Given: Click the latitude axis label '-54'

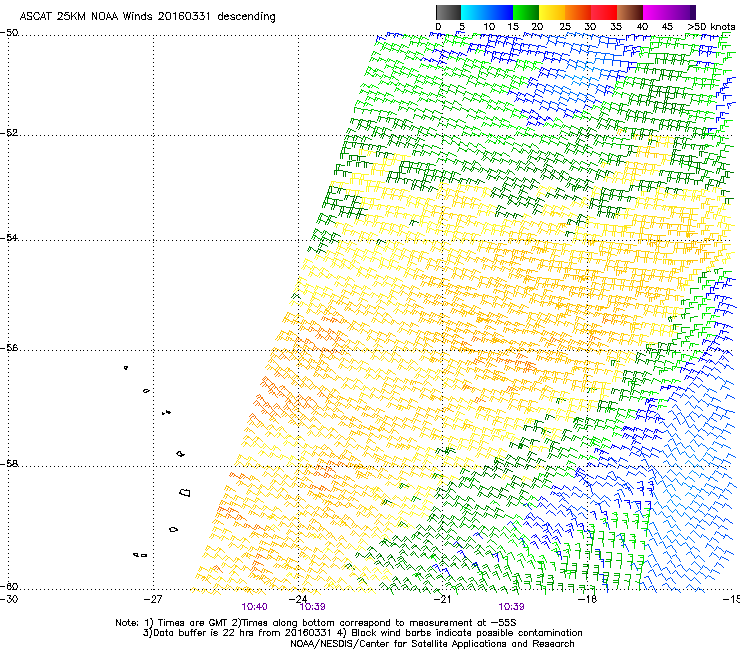Looking at the screenshot, I should tap(9, 237).
